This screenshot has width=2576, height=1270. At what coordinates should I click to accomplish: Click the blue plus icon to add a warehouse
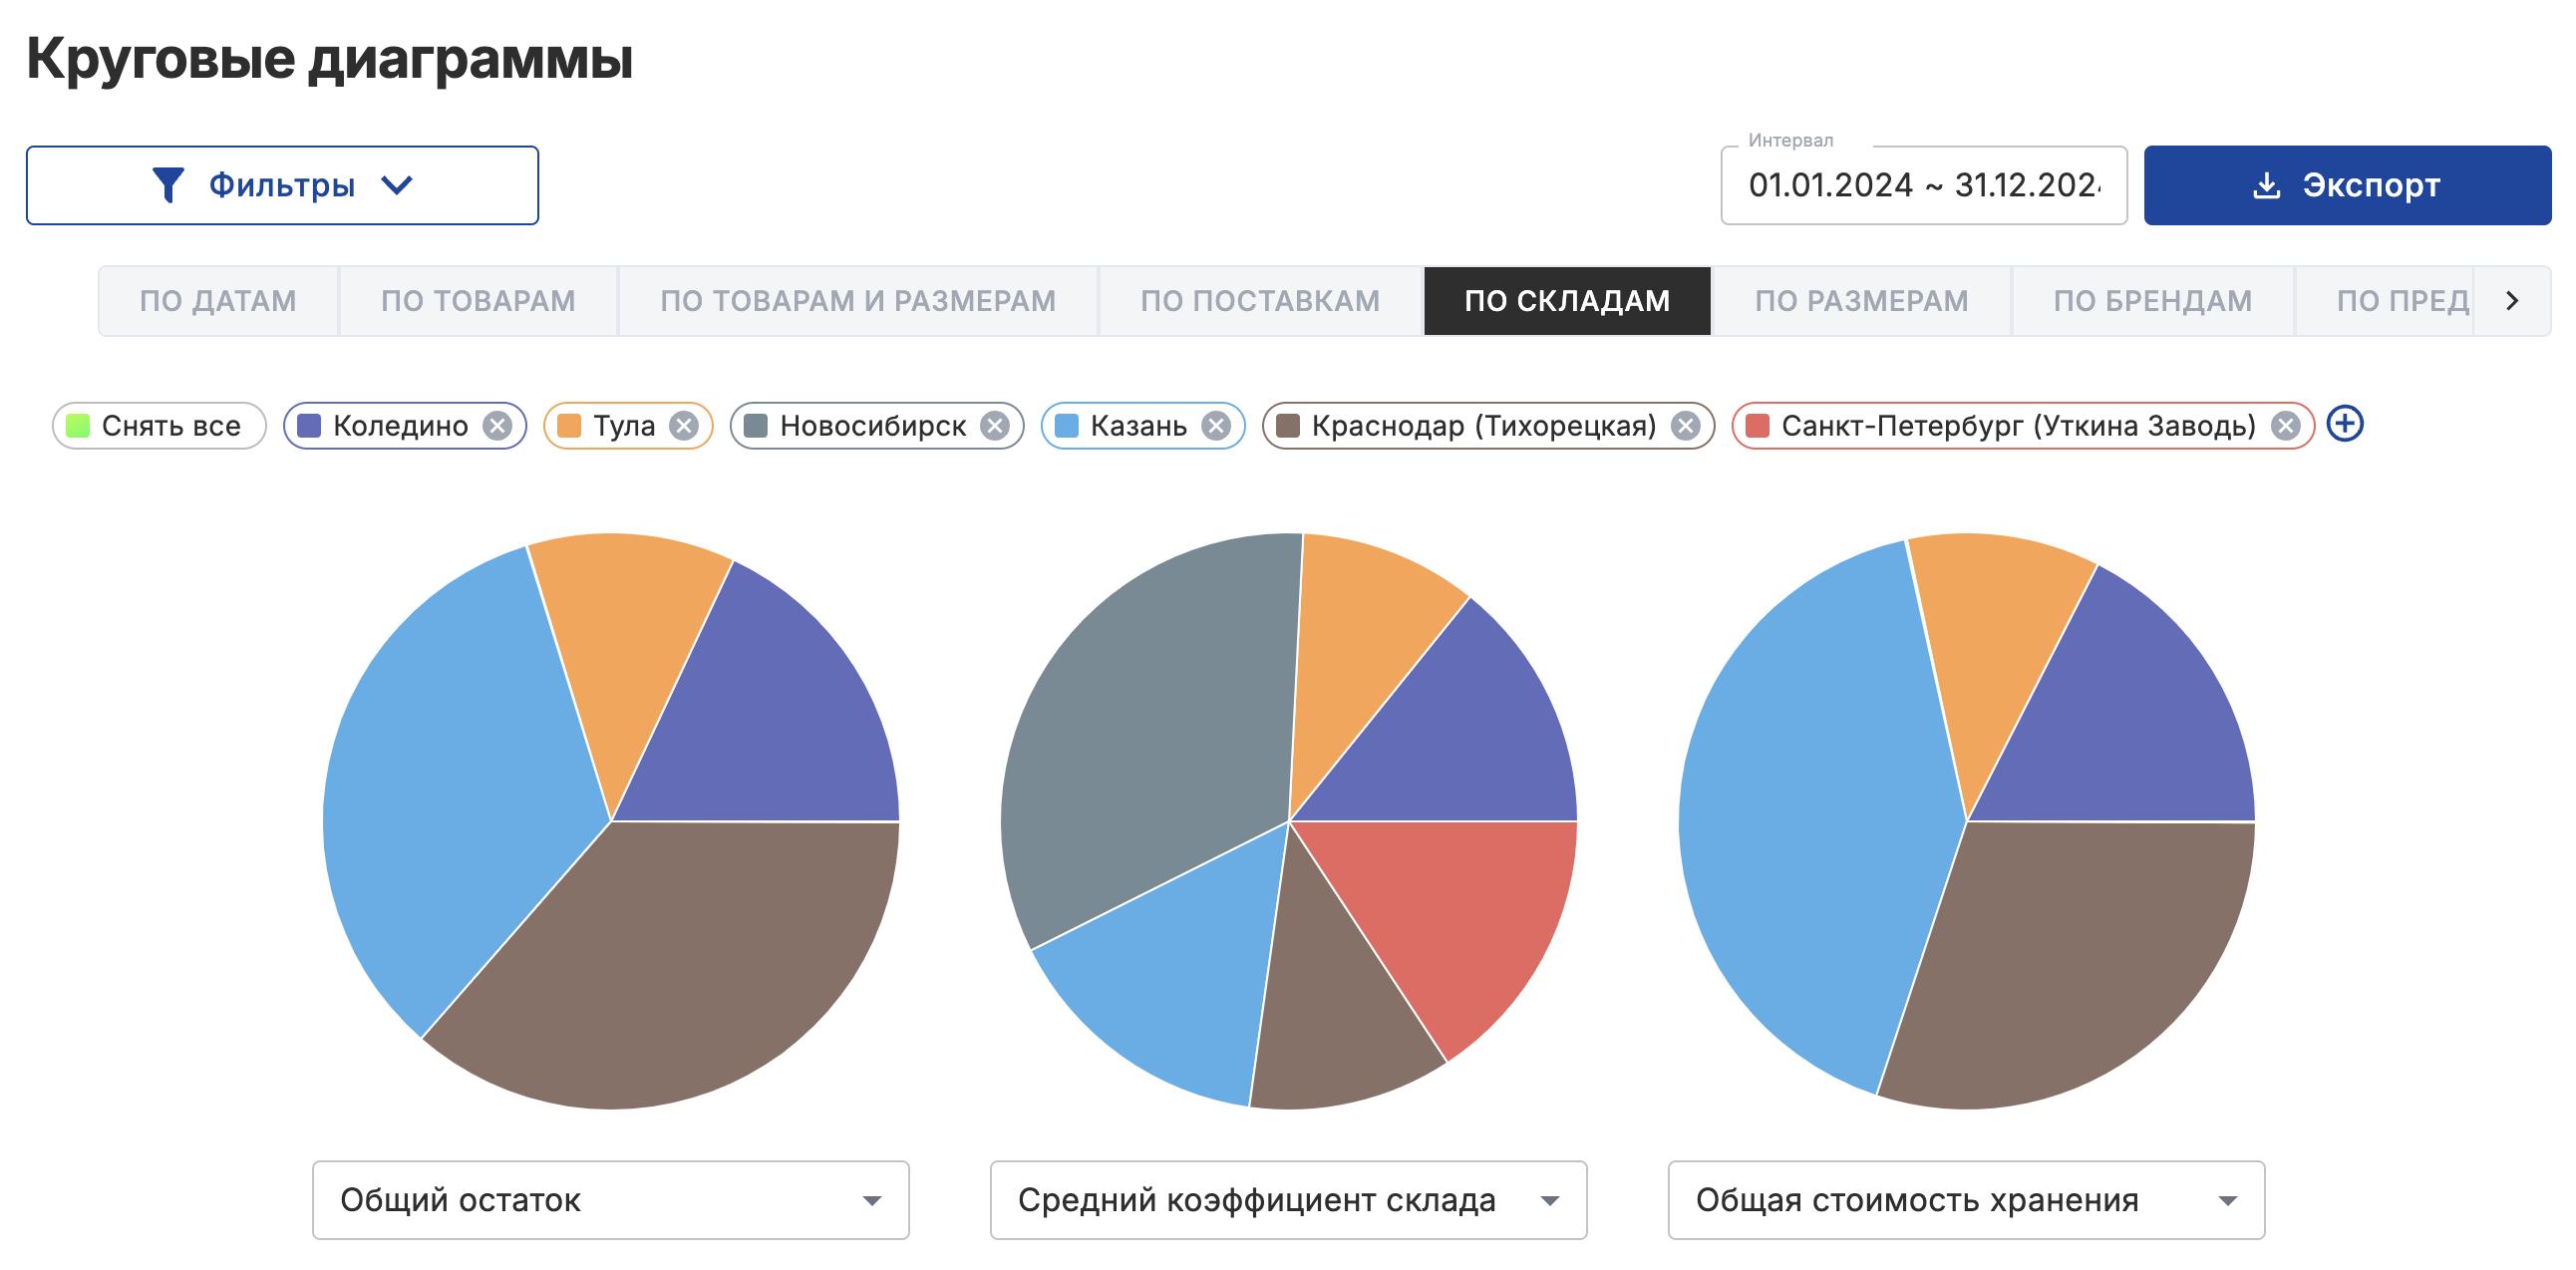tap(2345, 424)
